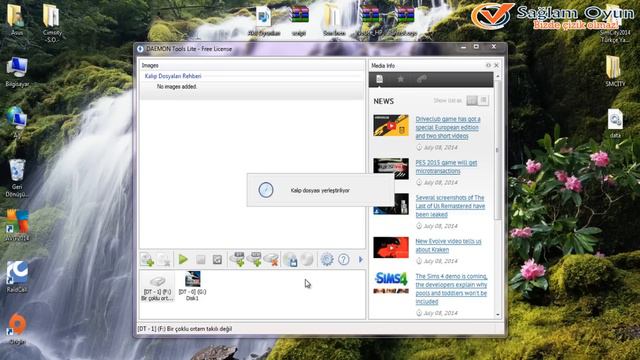Open the Origin desktop shortcut
640x360 pixels.
(x=17, y=329)
